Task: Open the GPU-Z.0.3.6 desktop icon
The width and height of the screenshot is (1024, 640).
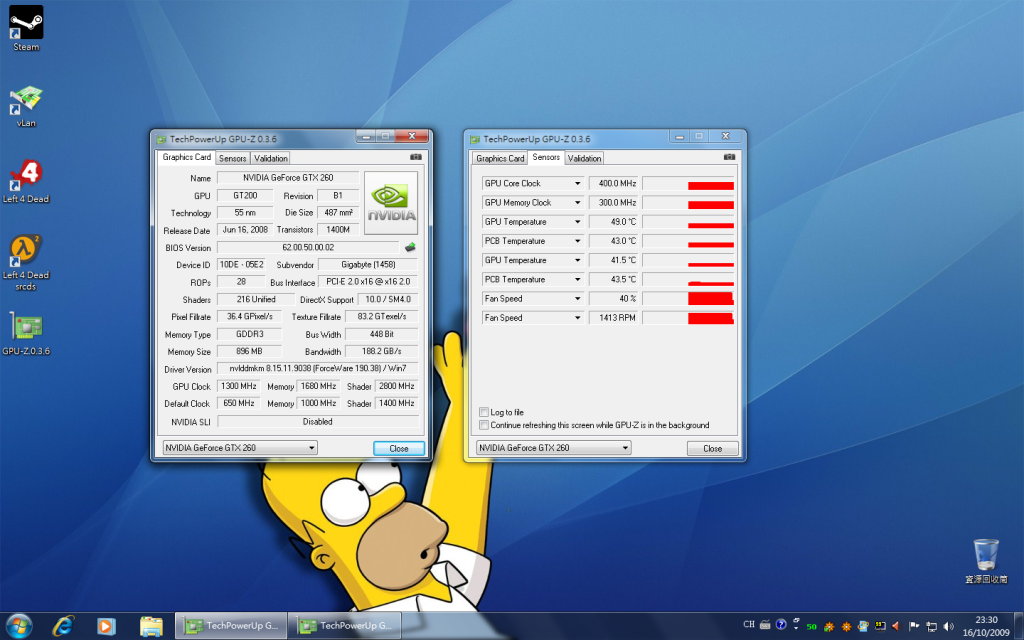Action: click(26, 328)
